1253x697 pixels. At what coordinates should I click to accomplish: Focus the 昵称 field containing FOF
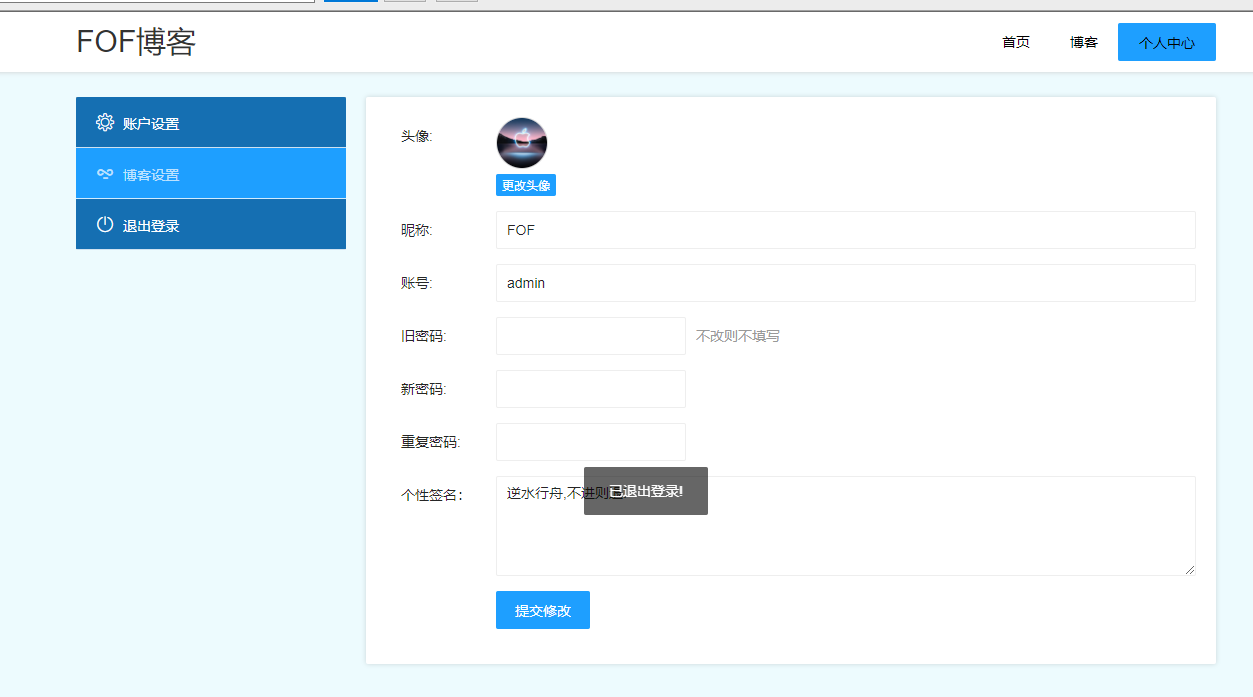(x=846, y=230)
